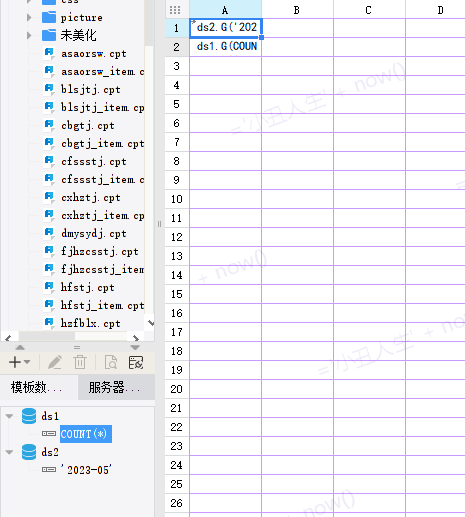Select column A header
Image resolution: width=465 pixels, height=517 pixels.
click(x=225, y=10)
